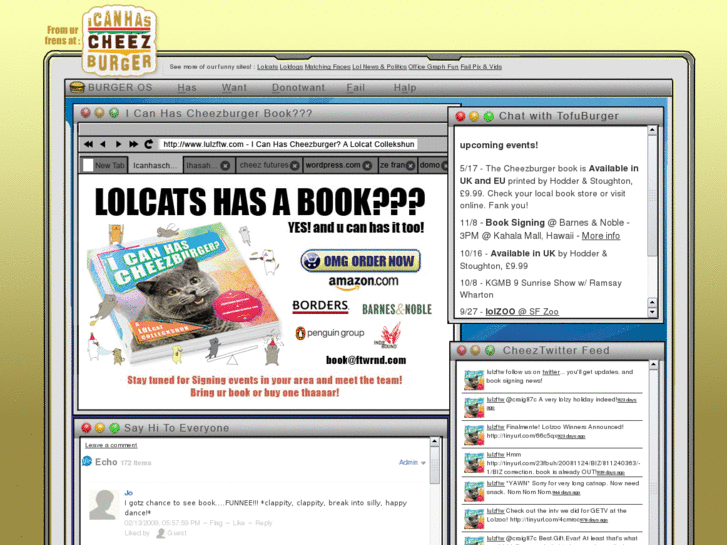
Task: Open the Lol News & Politics link
Action: (379, 67)
